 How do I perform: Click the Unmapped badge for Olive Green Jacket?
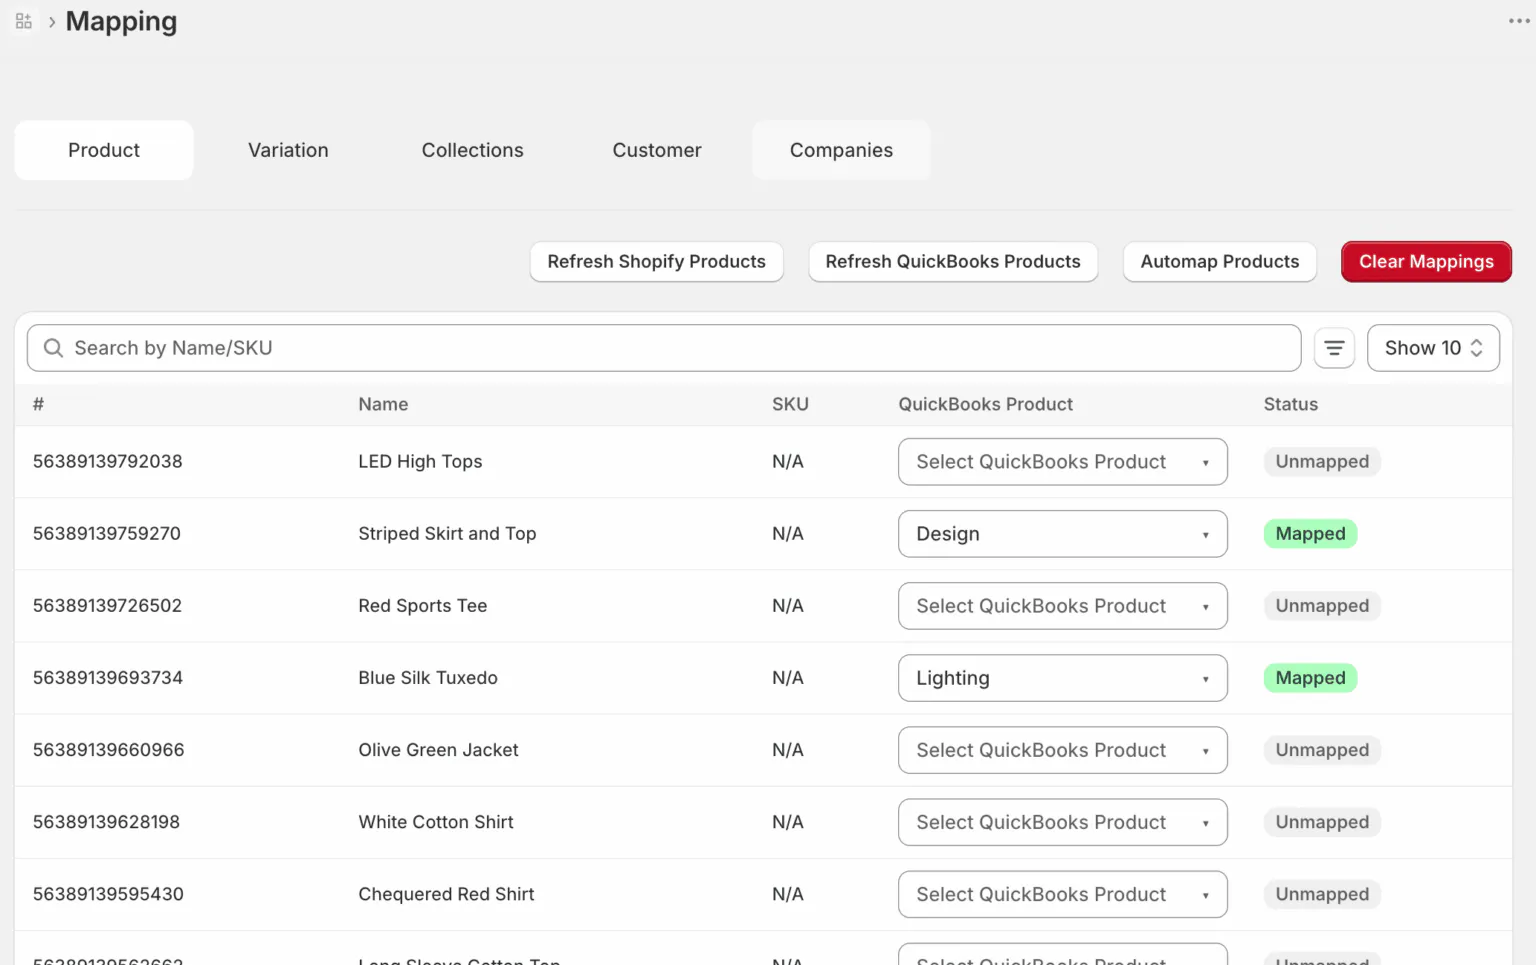tap(1322, 750)
